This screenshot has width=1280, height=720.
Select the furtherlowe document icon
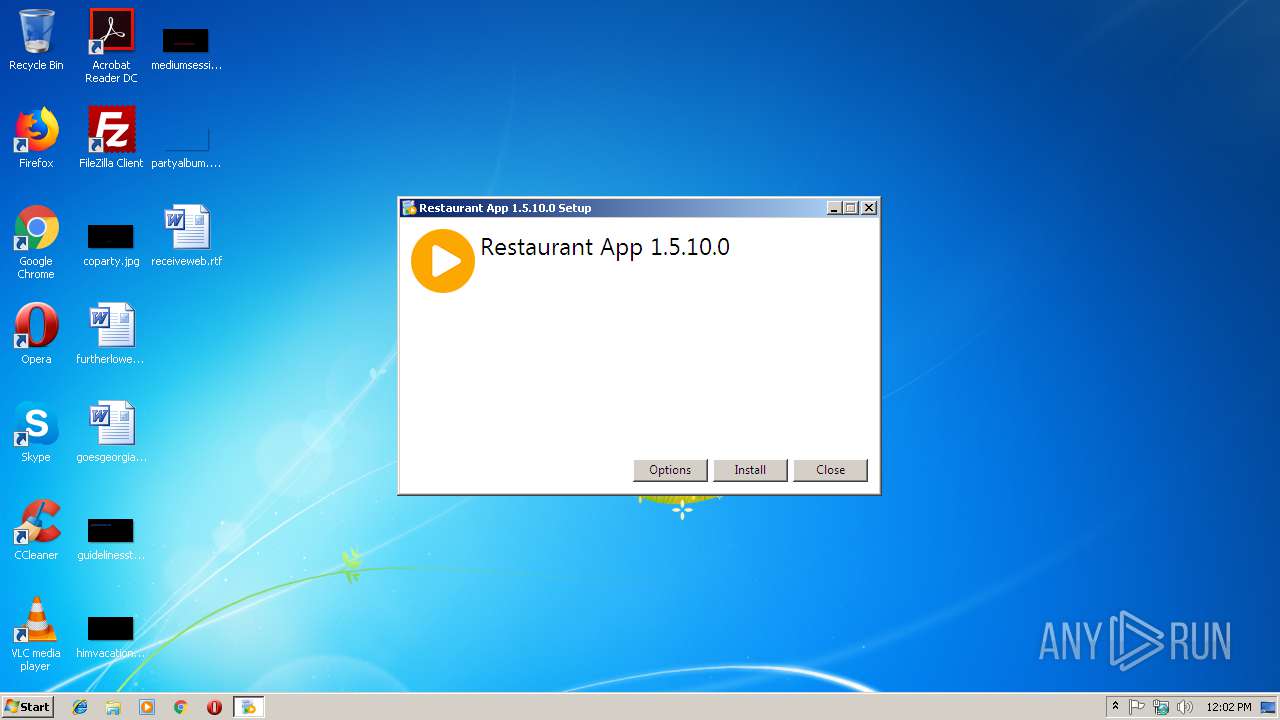point(111,334)
